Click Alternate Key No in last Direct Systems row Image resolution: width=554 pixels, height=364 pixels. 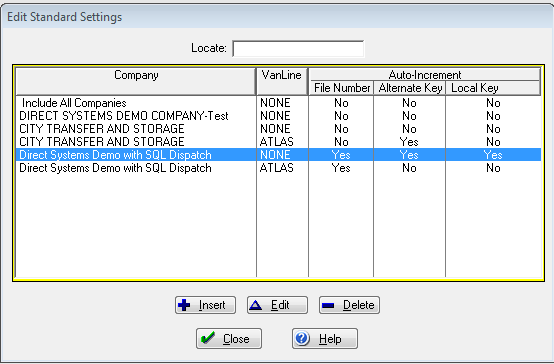tap(409, 168)
